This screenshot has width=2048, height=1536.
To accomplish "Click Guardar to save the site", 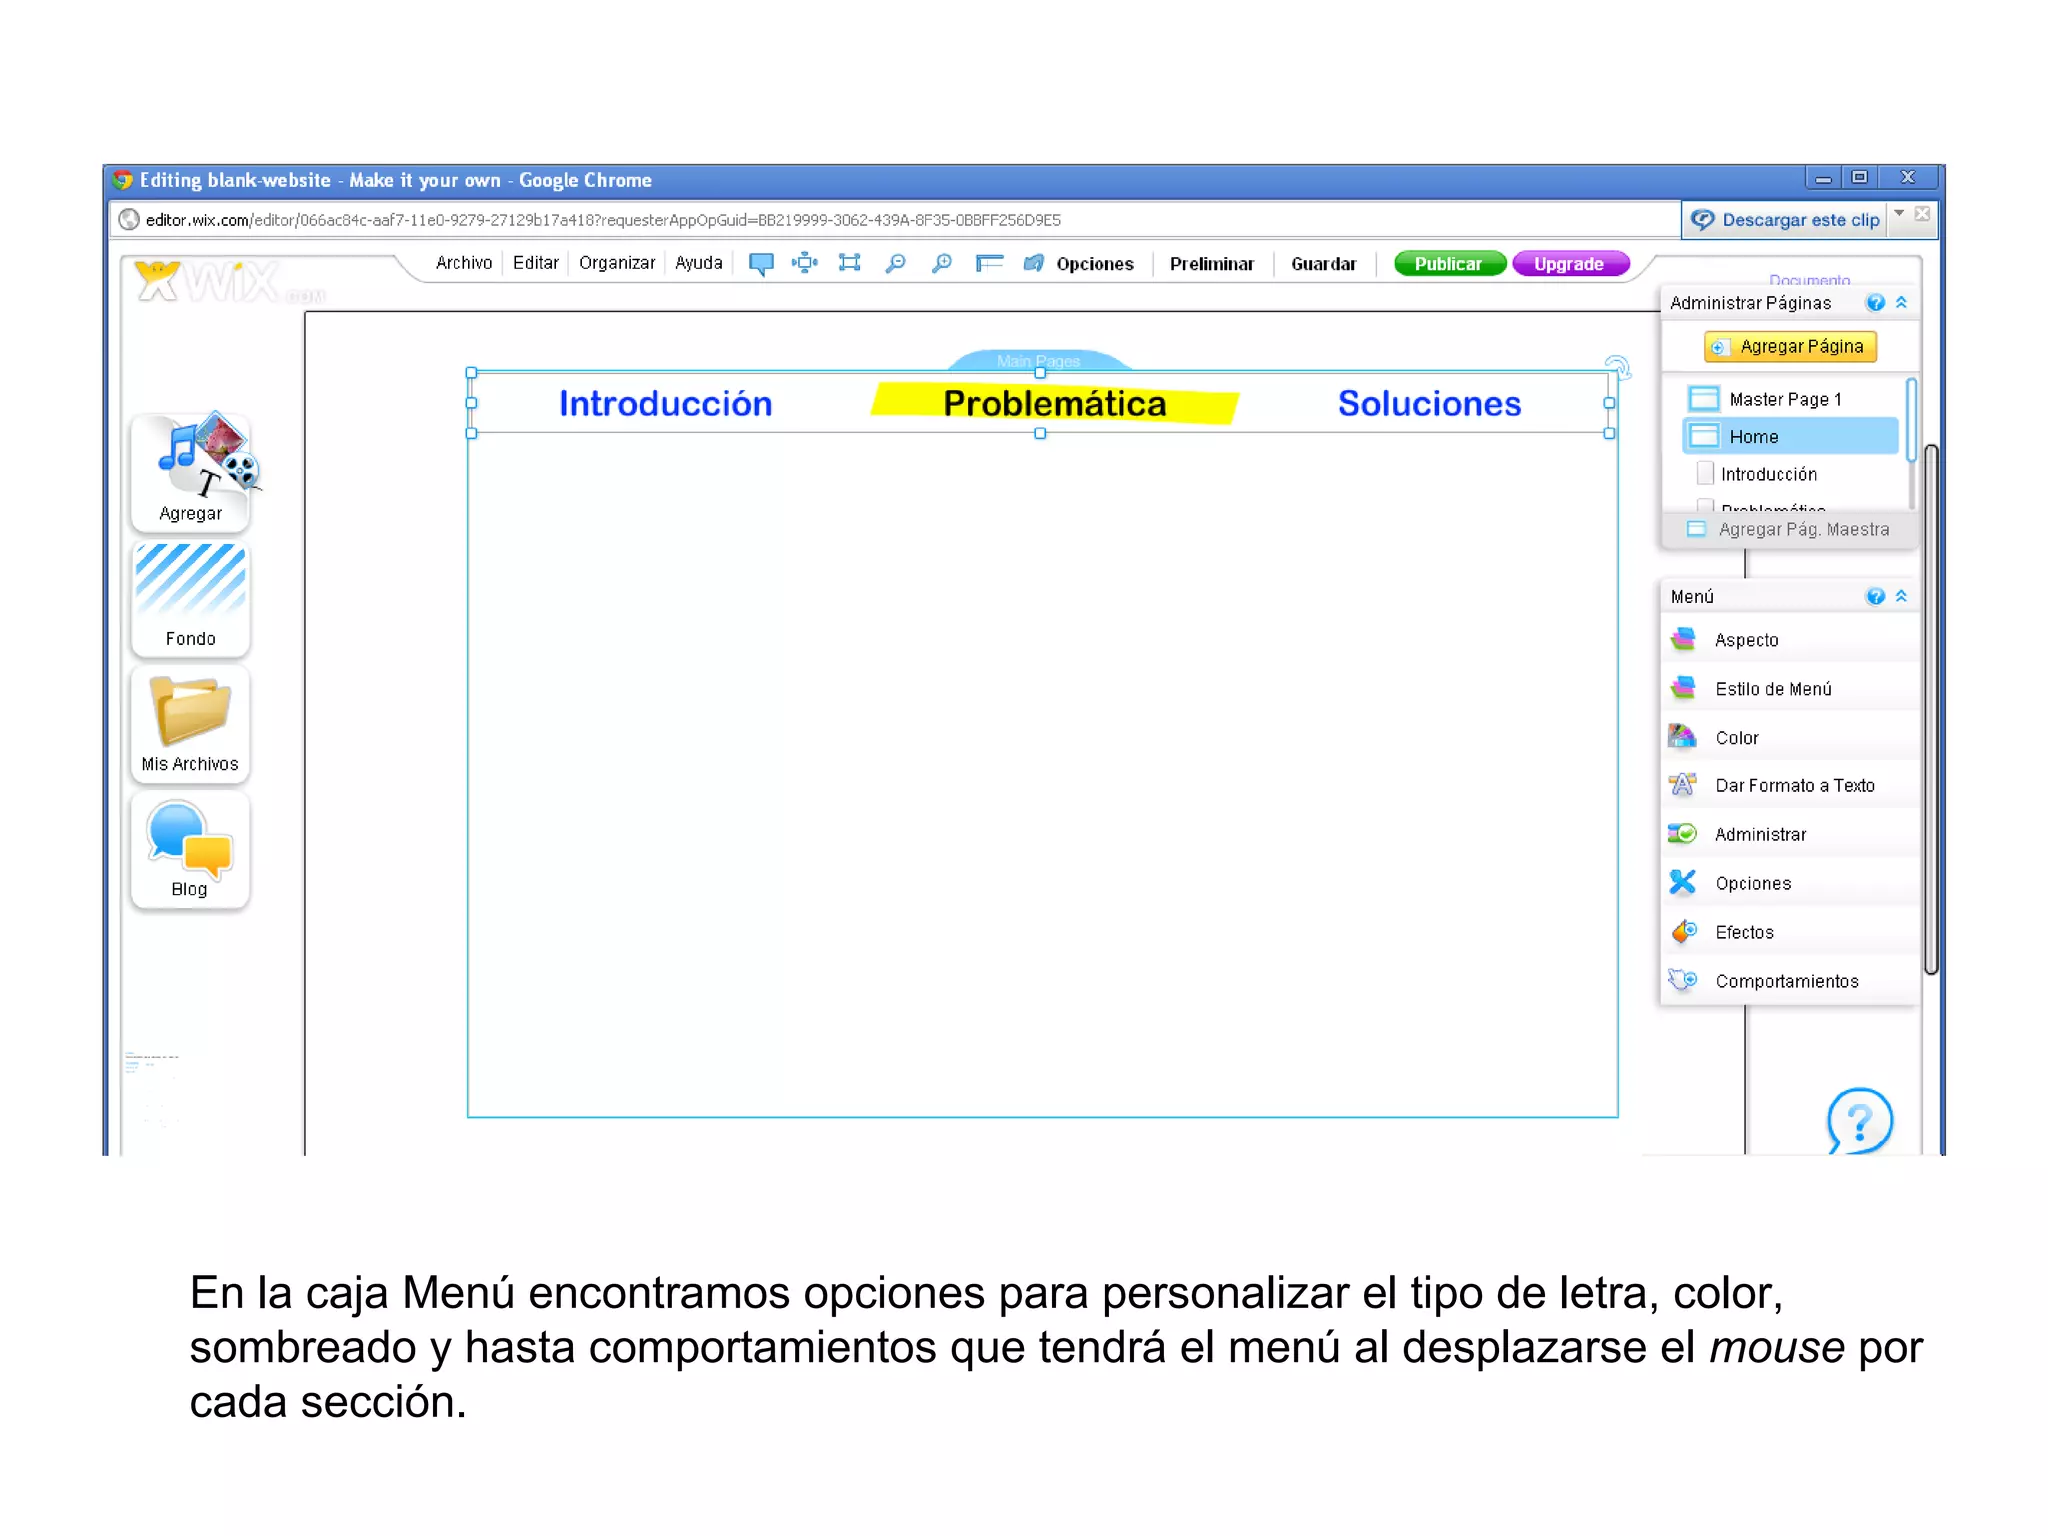I will coord(1324,264).
